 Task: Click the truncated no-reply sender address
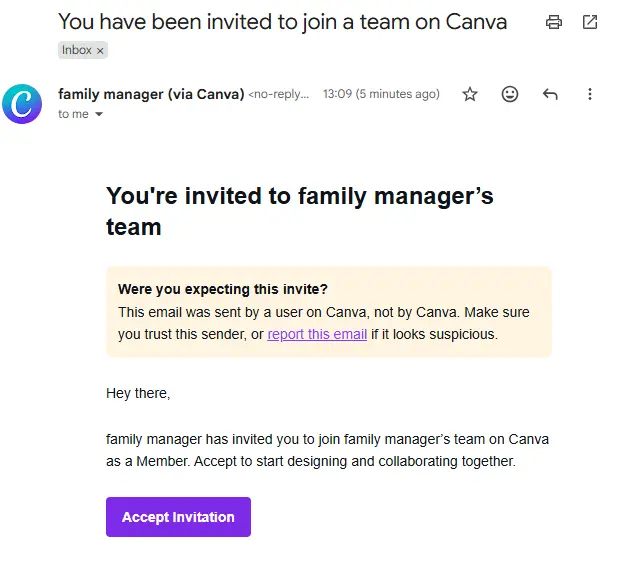tap(278, 94)
